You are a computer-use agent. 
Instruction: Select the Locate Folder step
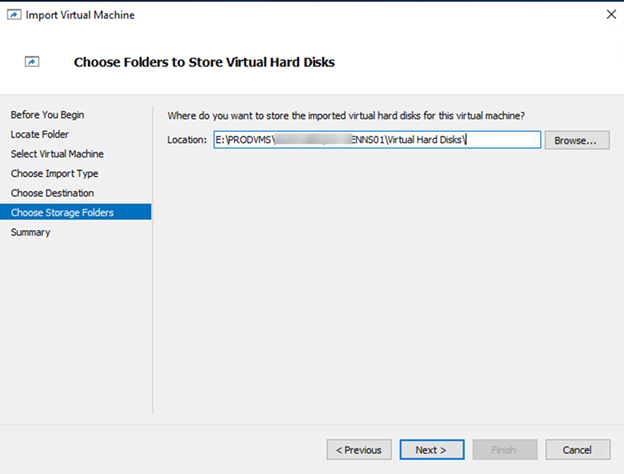[x=40, y=134]
